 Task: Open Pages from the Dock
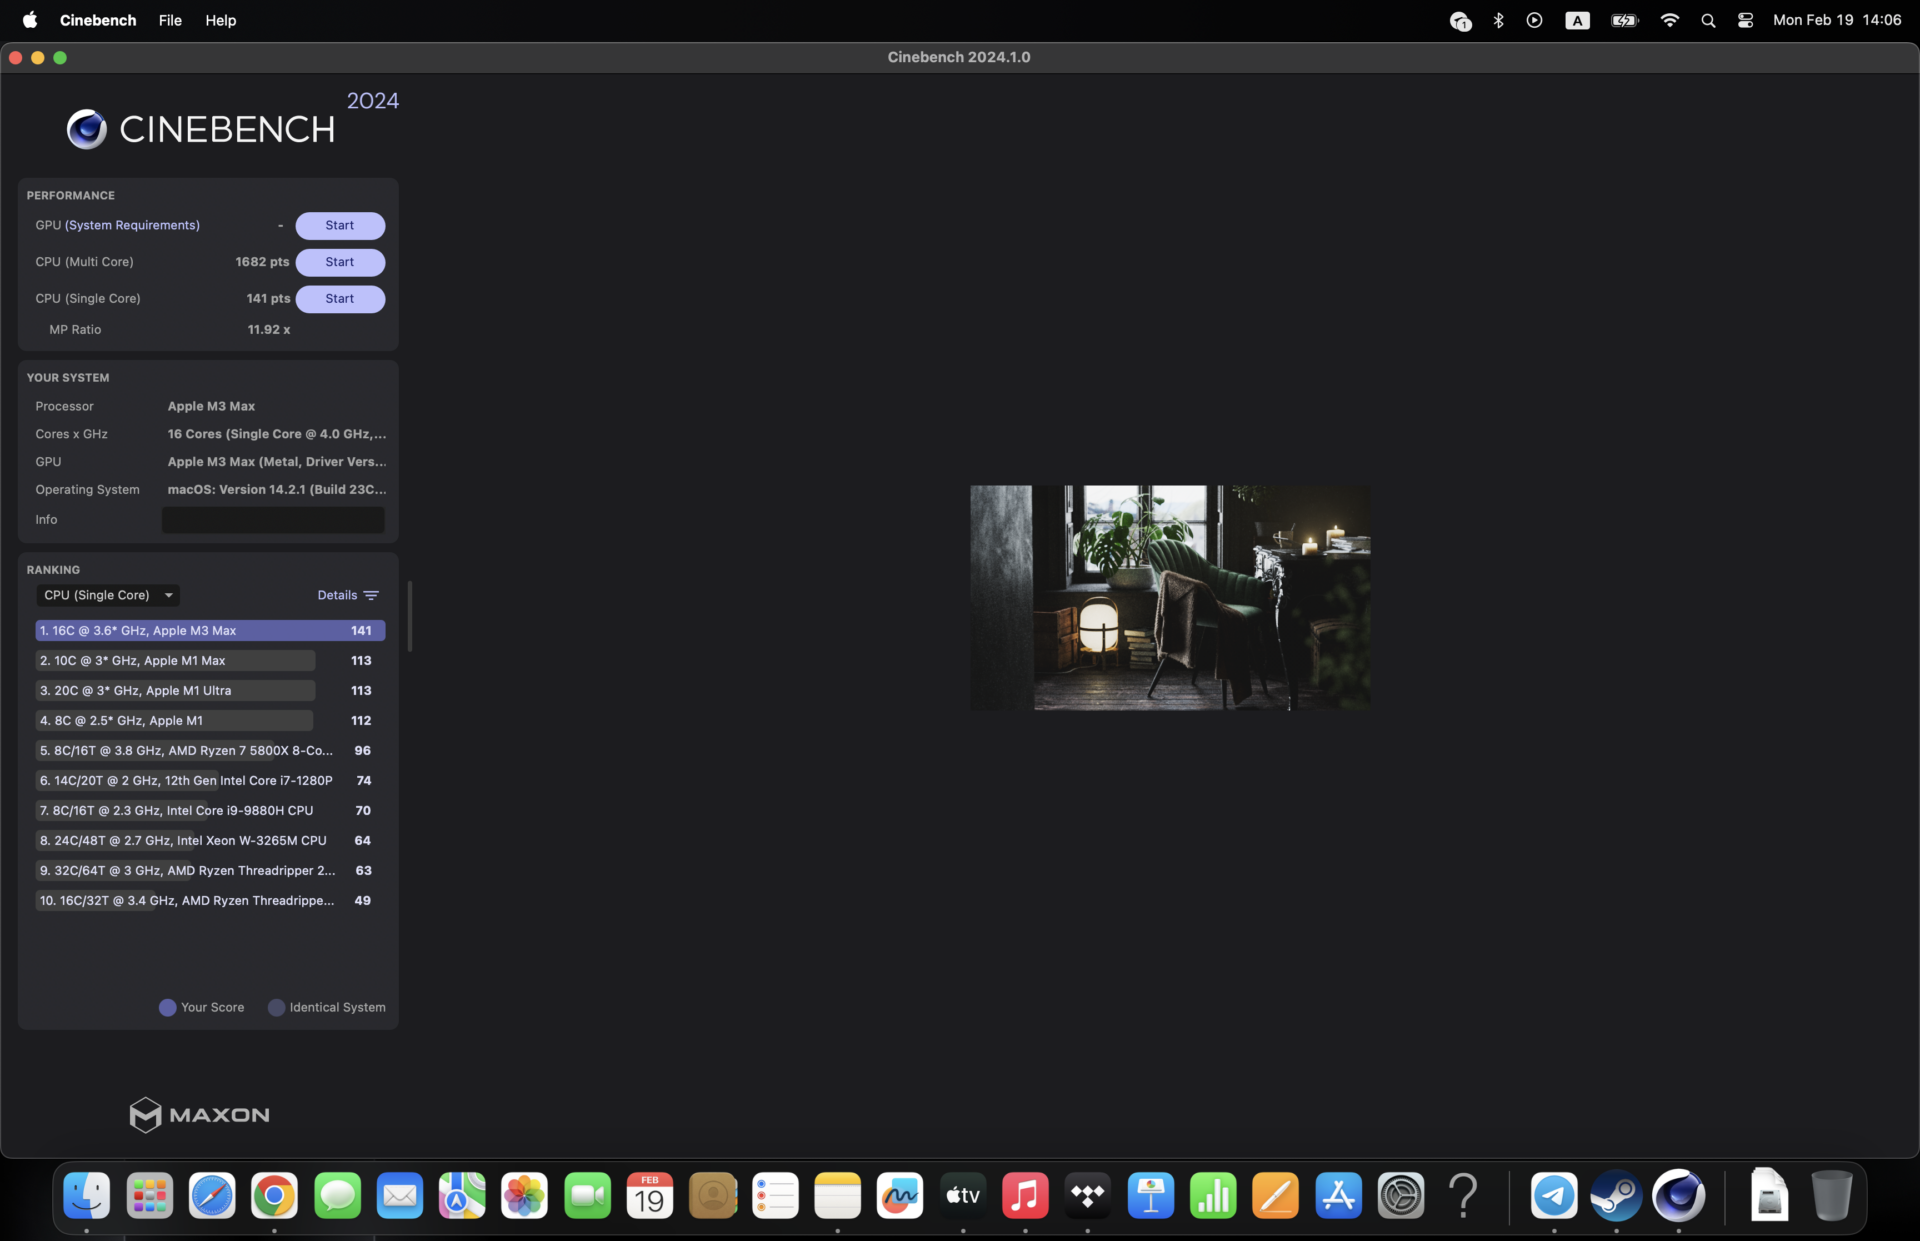coord(1276,1196)
